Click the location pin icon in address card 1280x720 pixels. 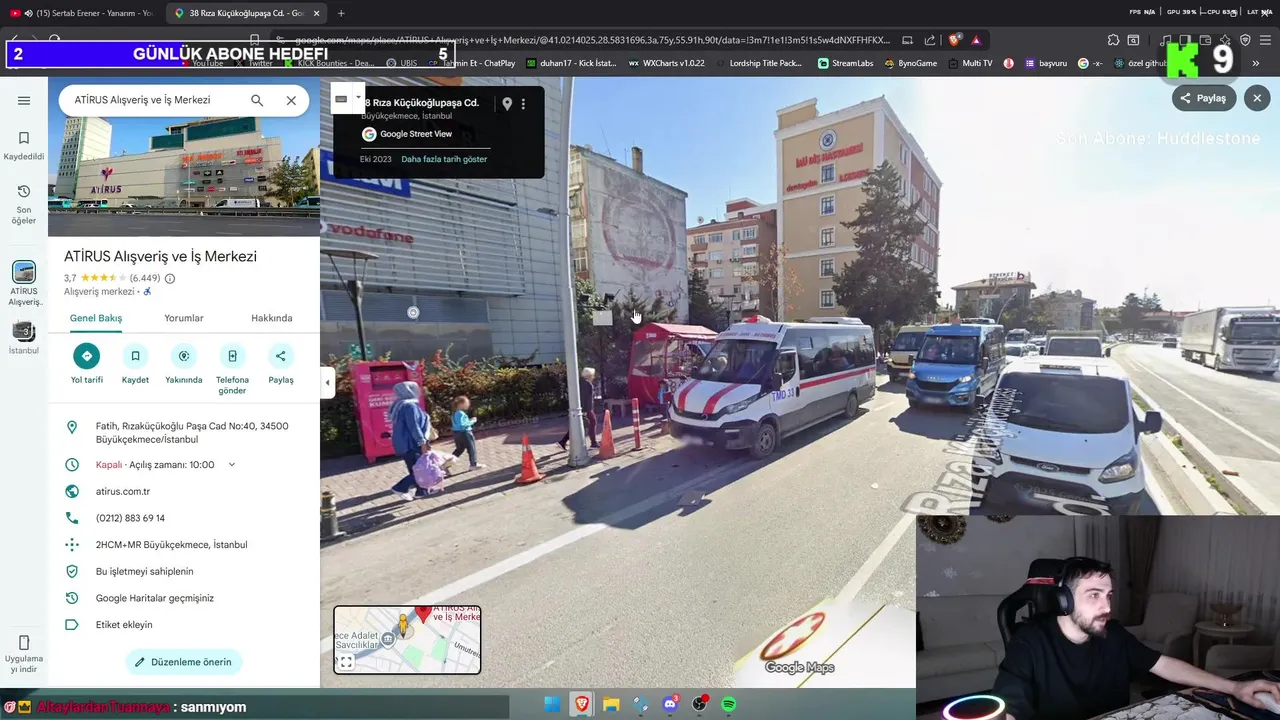pyautogui.click(x=507, y=104)
